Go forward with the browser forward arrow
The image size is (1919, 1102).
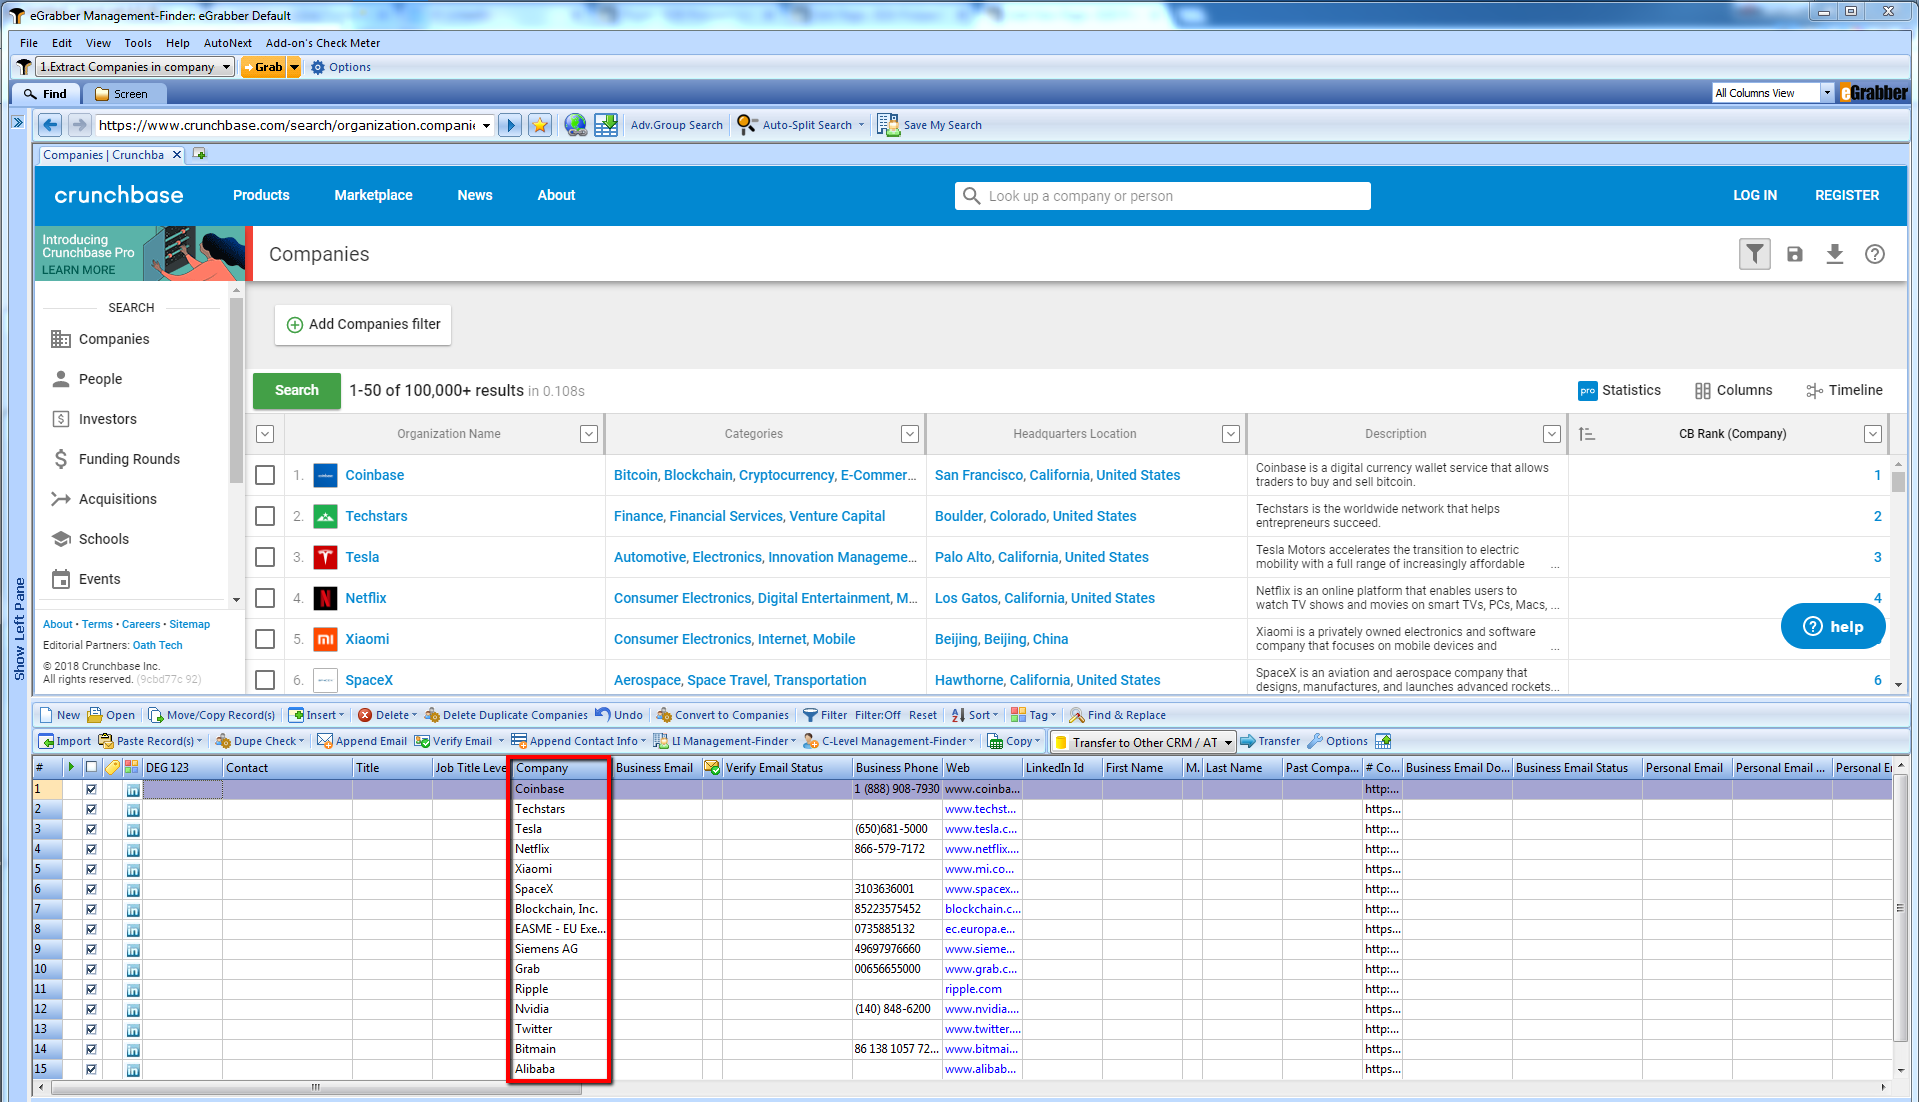point(80,125)
